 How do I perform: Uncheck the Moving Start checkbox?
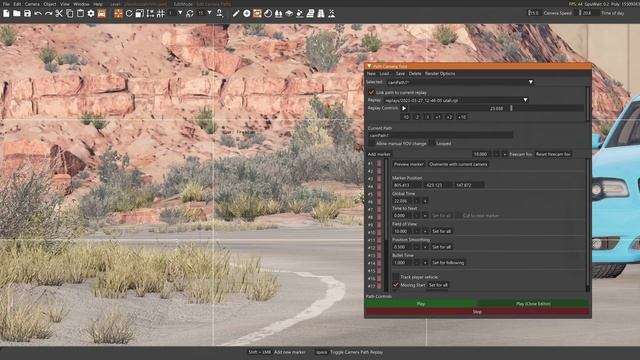point(396,285)
